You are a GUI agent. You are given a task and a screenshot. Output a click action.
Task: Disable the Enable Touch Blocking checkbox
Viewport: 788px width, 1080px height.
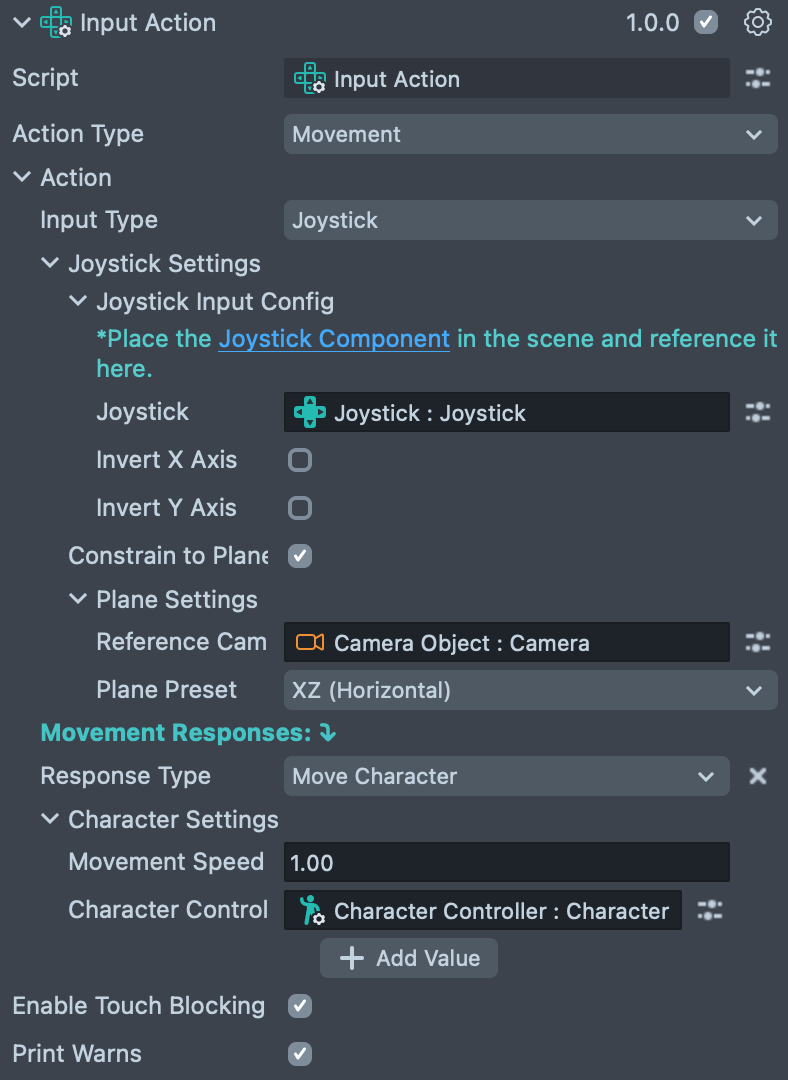pos(300,1006)
